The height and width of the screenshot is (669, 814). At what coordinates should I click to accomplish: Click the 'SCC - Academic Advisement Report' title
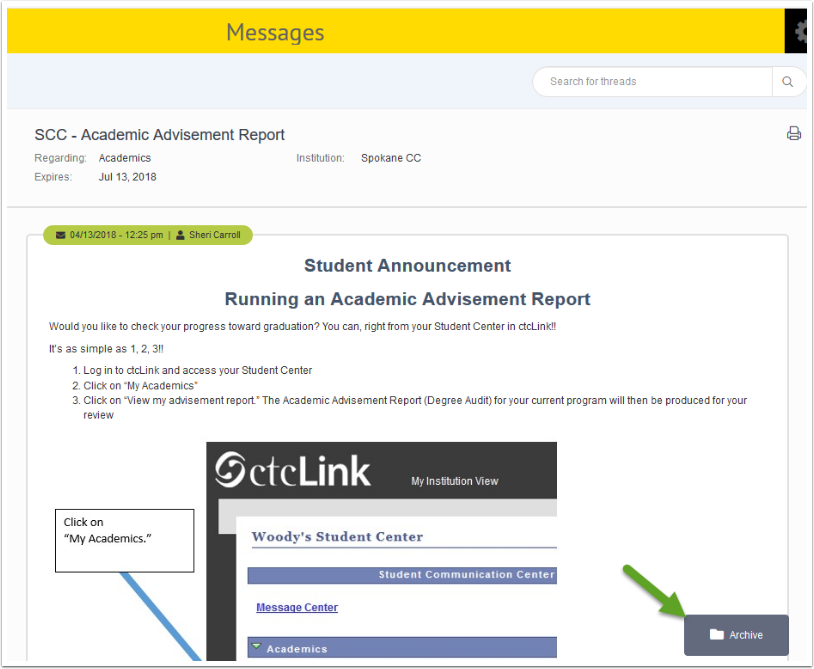click(x=159, y=135)
